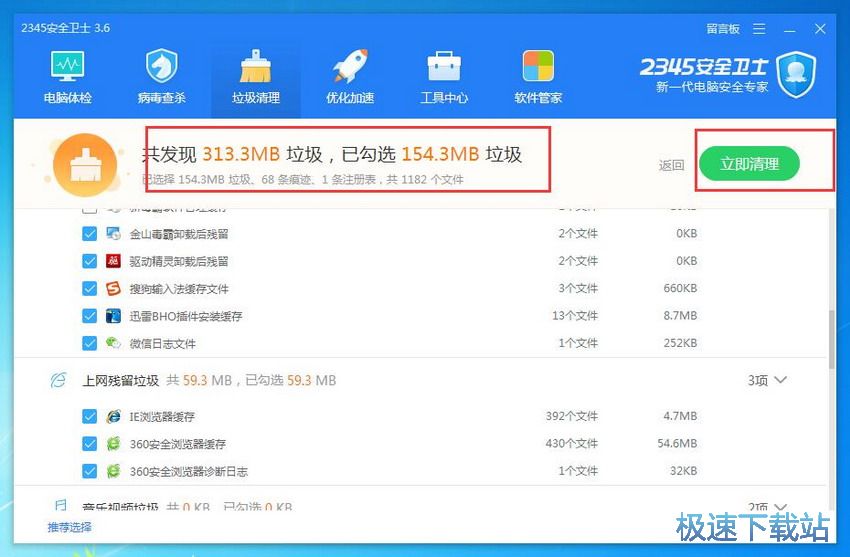
Task: Open the main menu hamburger icon
Action: 759,29
